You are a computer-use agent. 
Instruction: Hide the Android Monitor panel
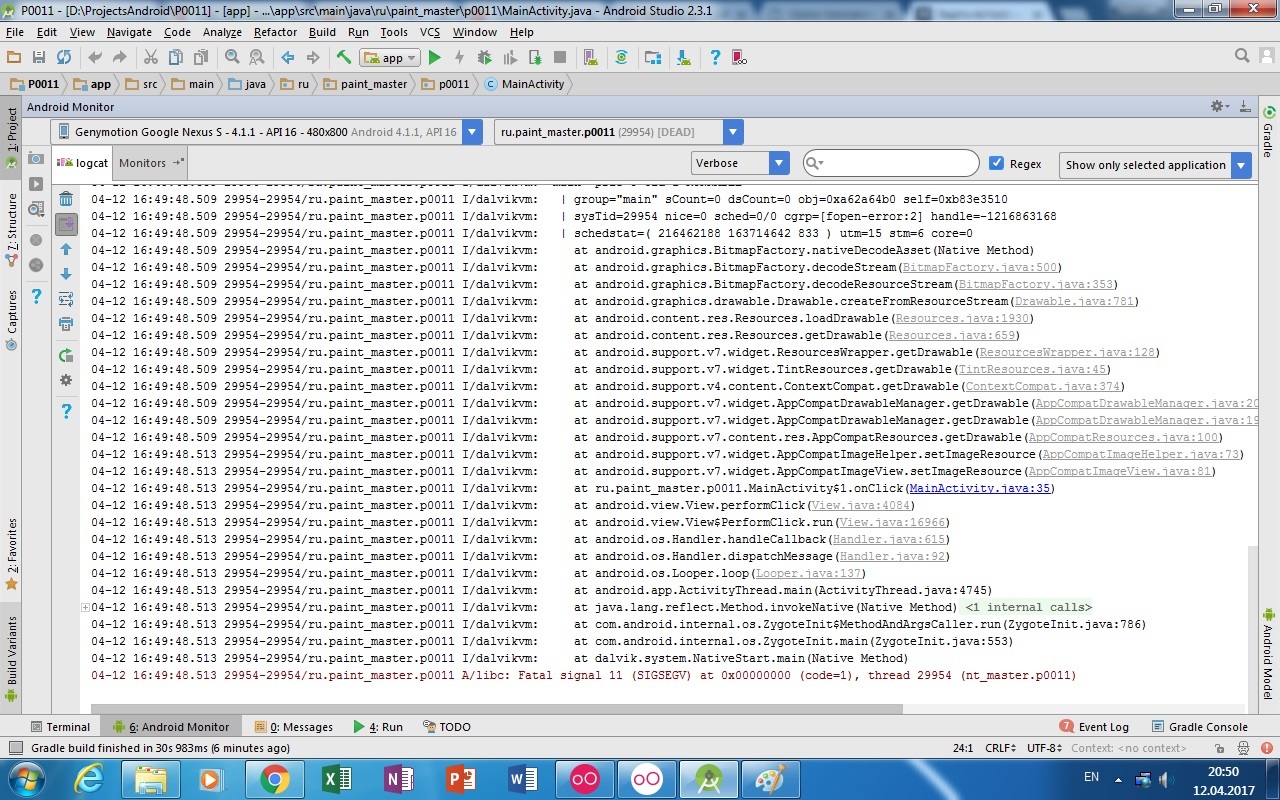1245,106
